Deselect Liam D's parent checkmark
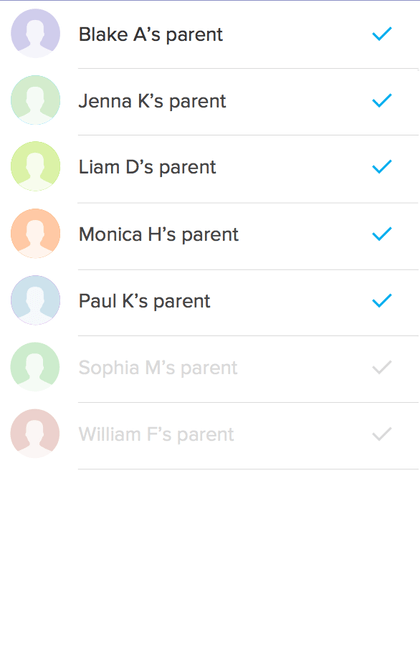 (382, 167)
